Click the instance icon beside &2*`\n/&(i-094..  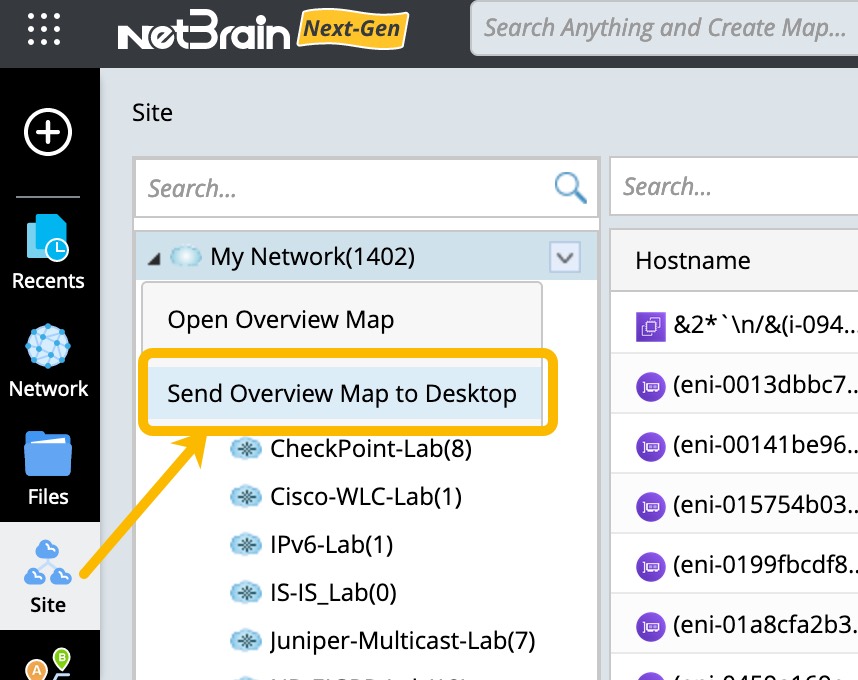click(x=651, y=327)
